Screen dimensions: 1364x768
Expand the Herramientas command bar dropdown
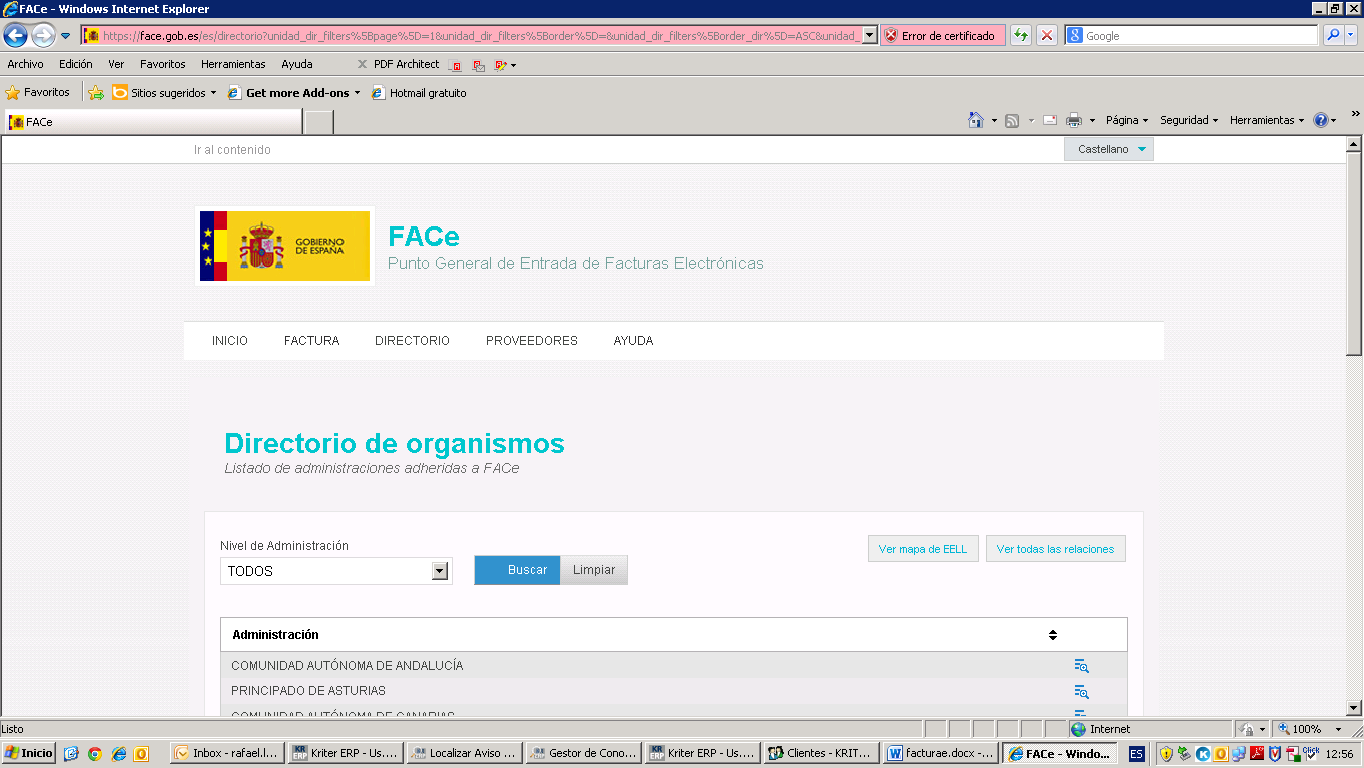(x=1267, y=120)
